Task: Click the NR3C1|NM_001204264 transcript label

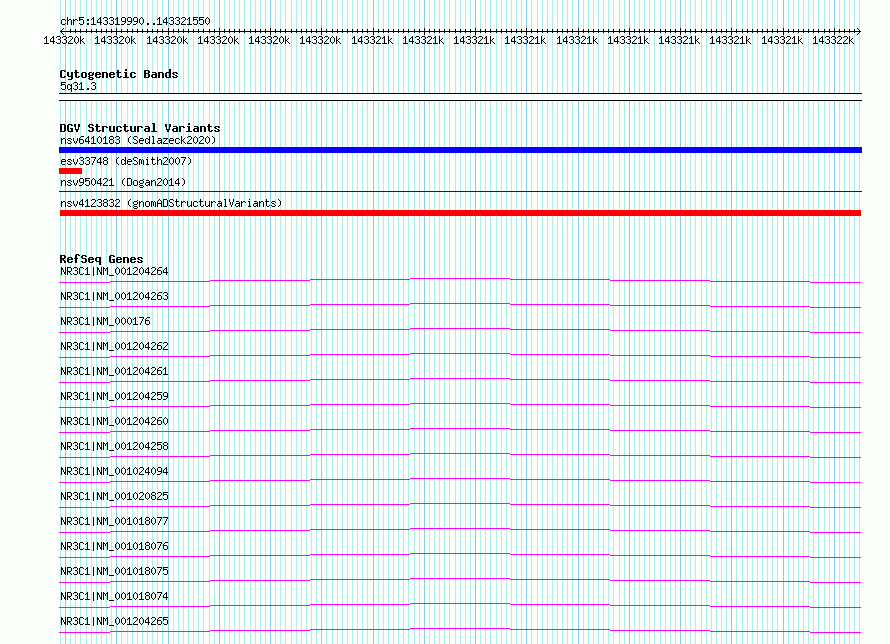Action: click(x=114, y=271)
